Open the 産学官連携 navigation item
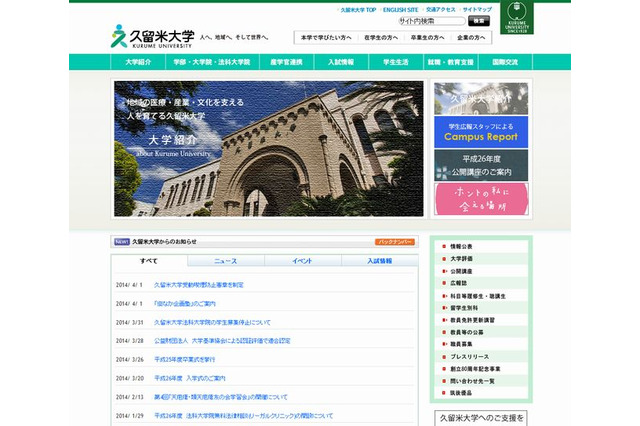The height and width of the screenshot is (426, 640). pos(286,62)
